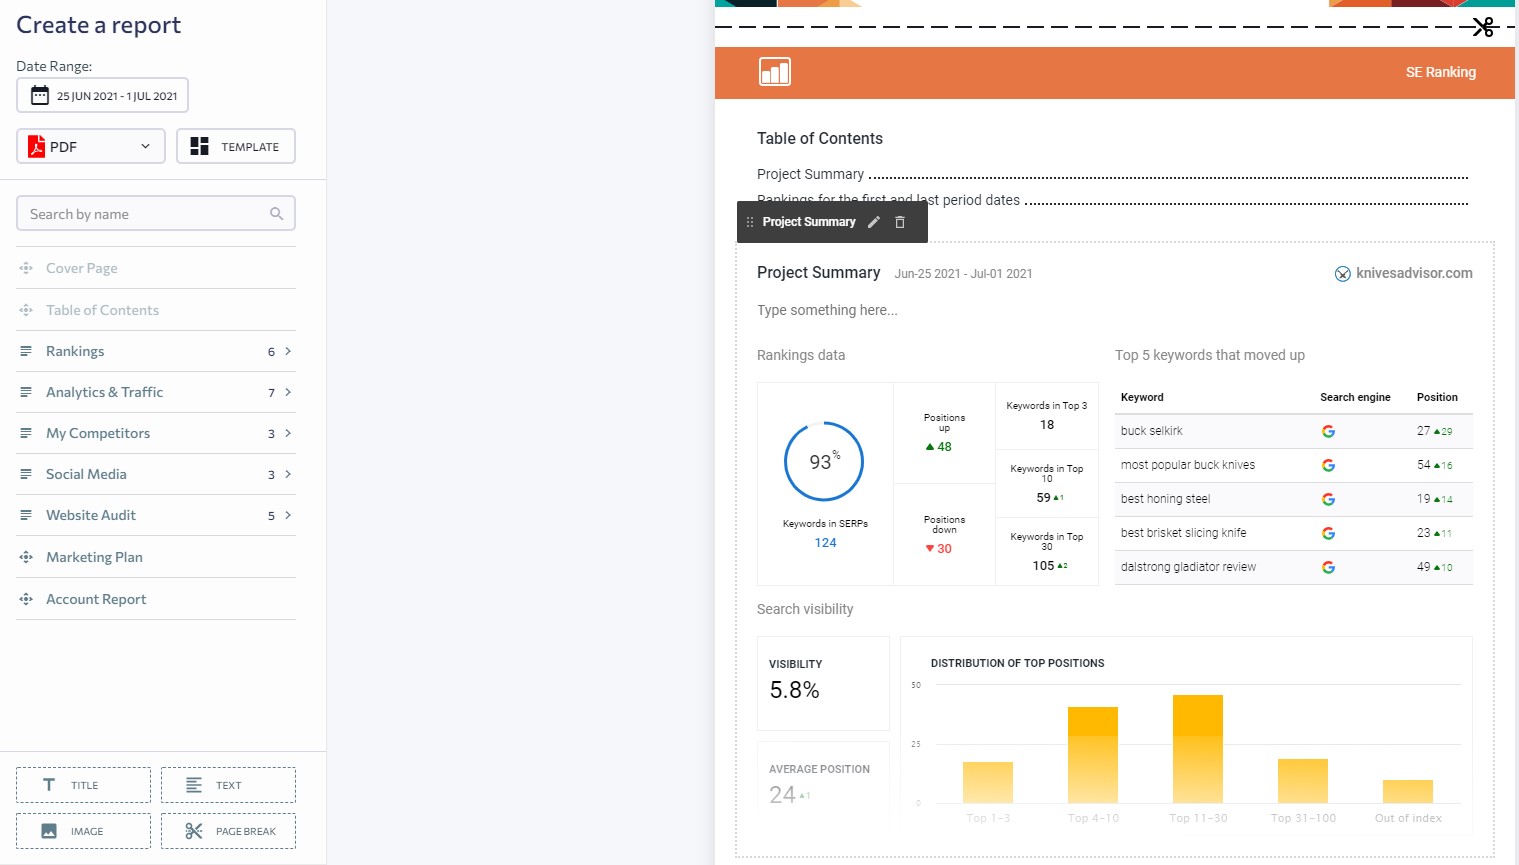The height and width of the screenshot is (865, 1519).
Task: Click the scissors icon on the dashed page divider
Action: point(1482,27)
